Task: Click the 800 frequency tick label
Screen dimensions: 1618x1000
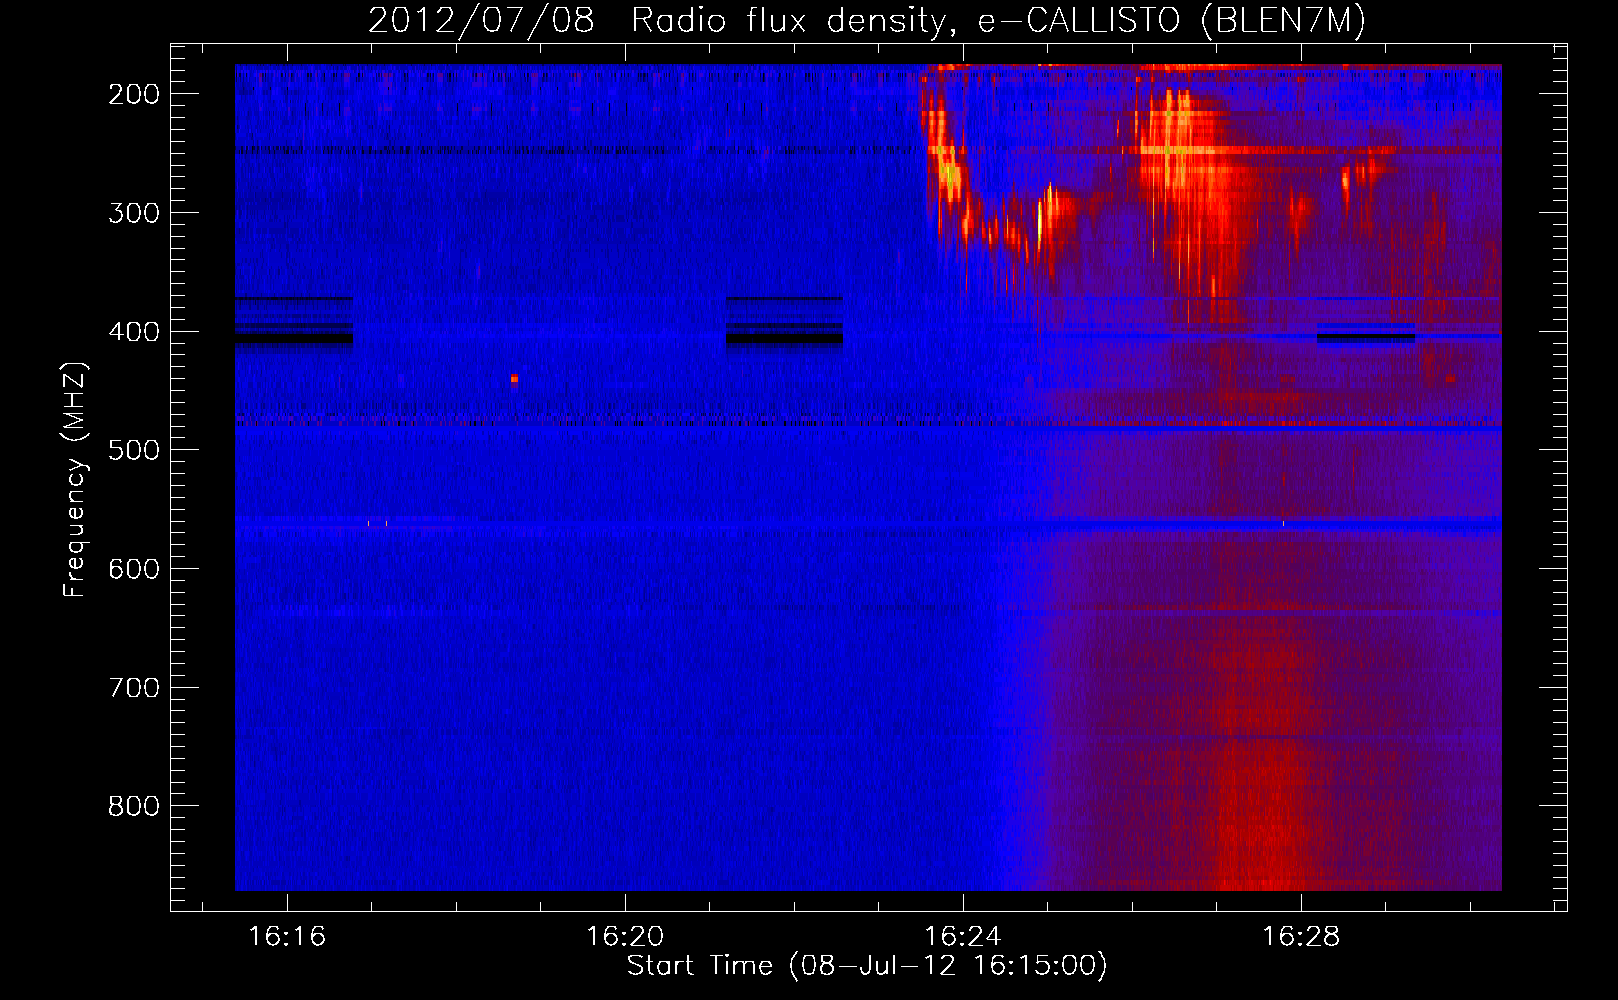Action: tap(134, 806)
